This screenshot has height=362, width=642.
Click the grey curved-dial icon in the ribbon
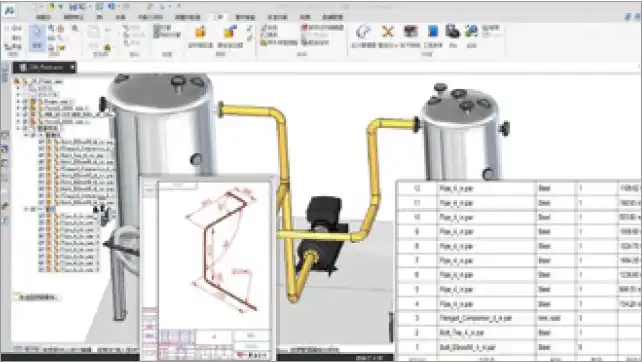363,32
